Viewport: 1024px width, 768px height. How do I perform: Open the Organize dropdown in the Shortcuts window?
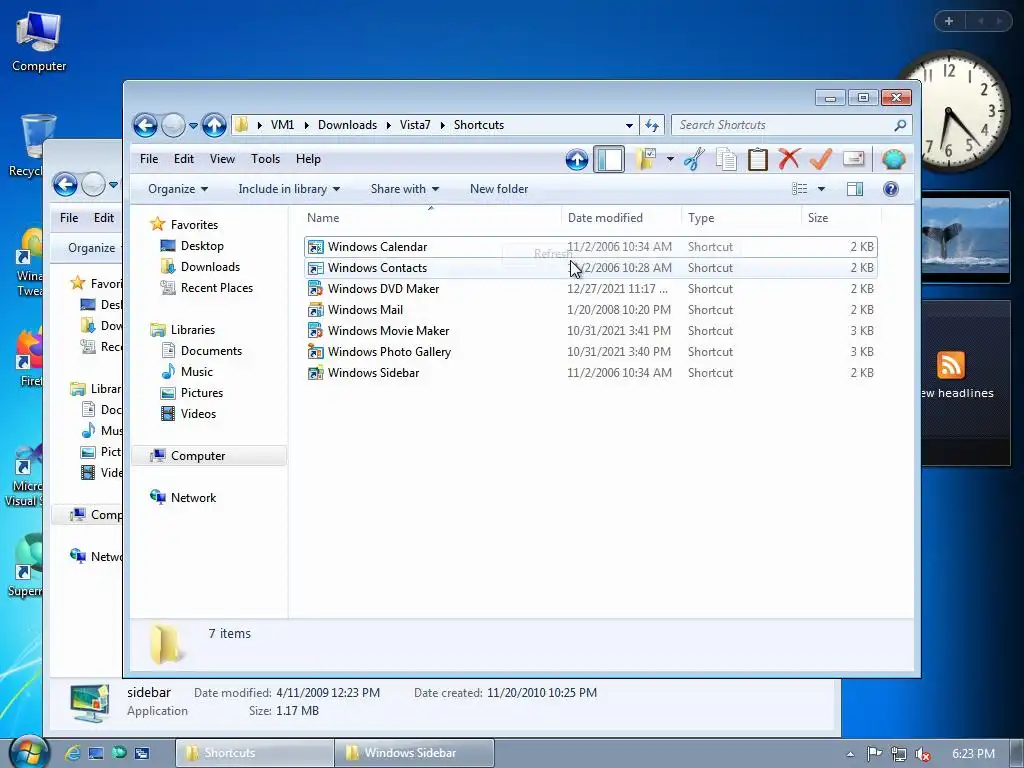click(178, 189)
